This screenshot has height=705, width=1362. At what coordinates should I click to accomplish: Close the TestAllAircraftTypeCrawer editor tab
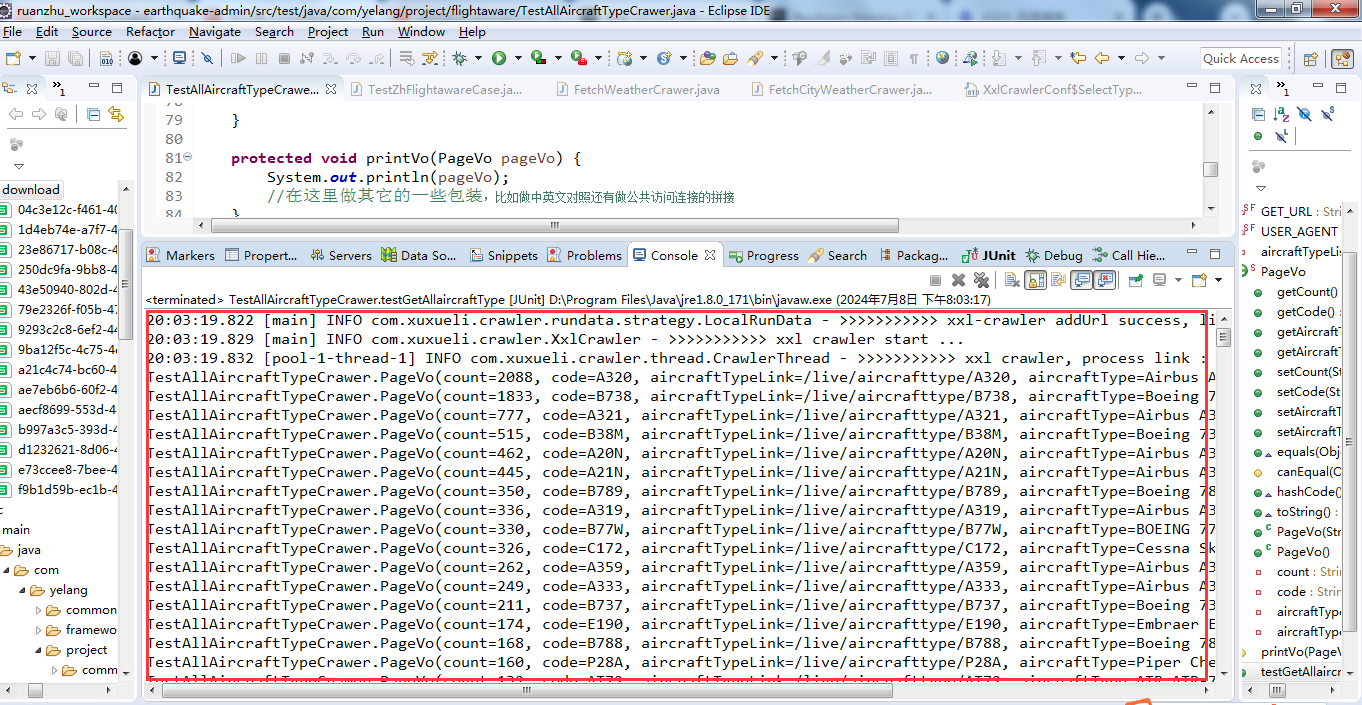coord(331,89)
